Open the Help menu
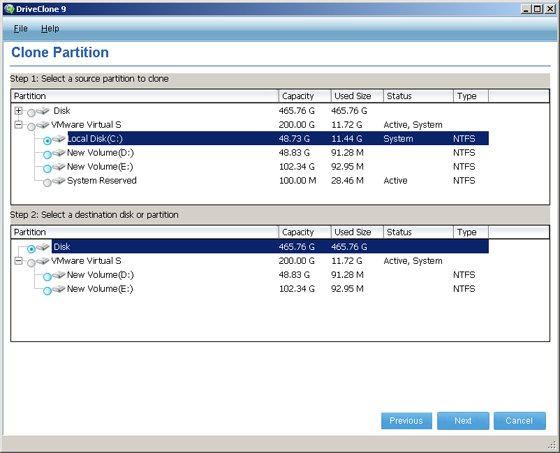This screenshot has height=453, width=560. point(50,29)
